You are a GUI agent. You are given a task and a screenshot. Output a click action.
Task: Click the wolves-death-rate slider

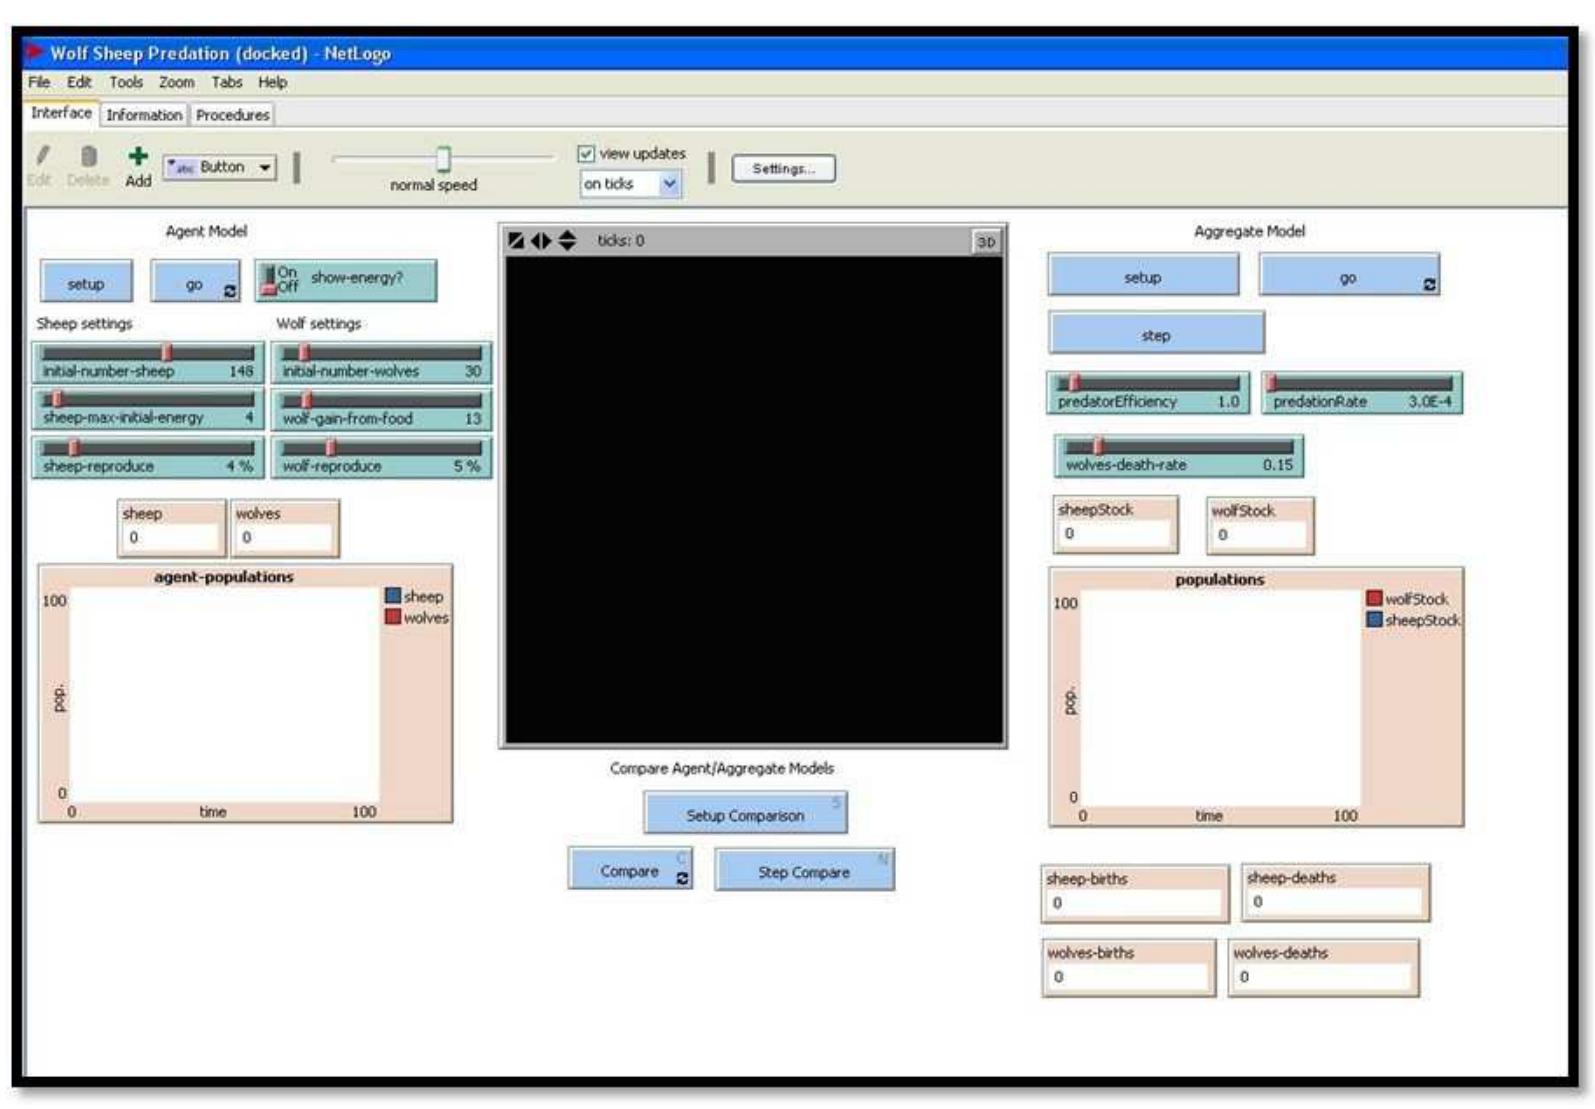[1178, 456]
